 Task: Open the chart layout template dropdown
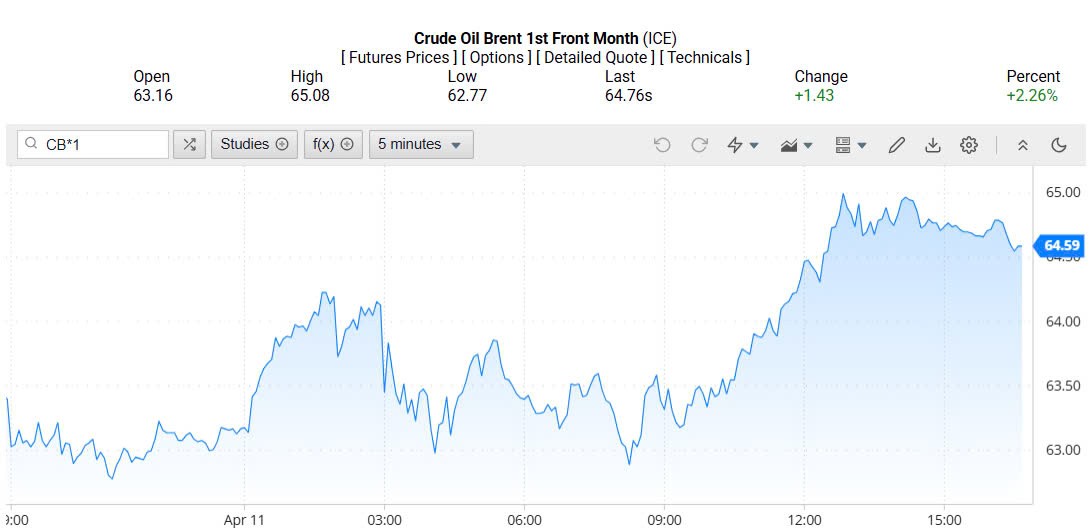(x=850, y=145)
